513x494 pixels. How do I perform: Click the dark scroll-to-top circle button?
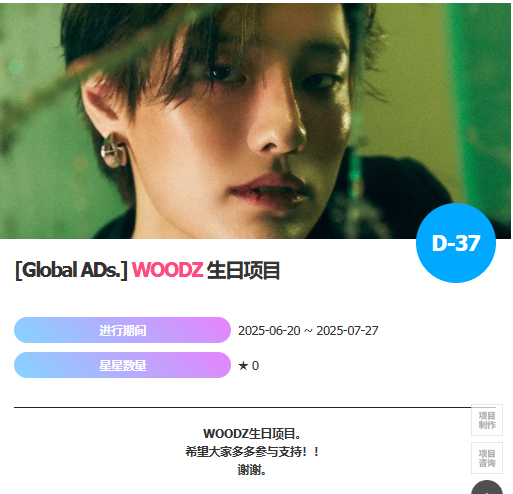pos(487,487)
